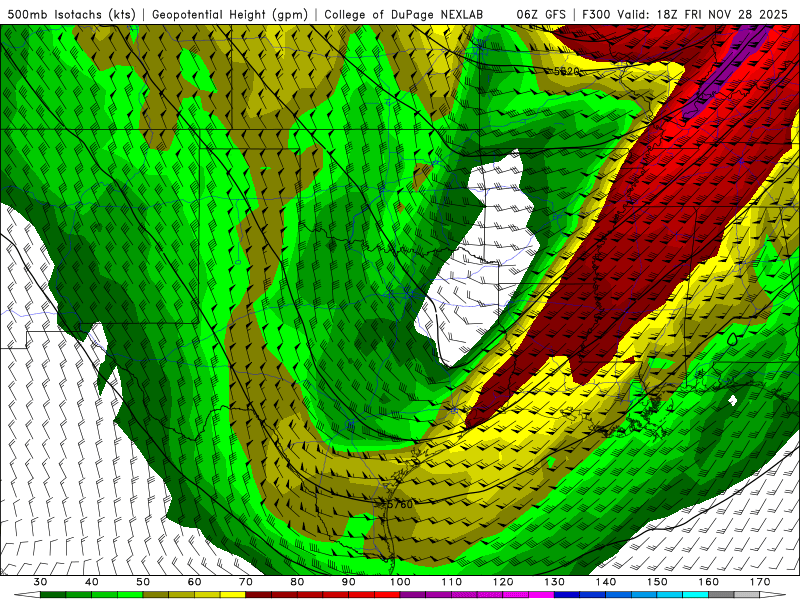Viewport: 800px width, 600px height.
Task: Click the 50 value on the color scale
Action: click(143, 582)
